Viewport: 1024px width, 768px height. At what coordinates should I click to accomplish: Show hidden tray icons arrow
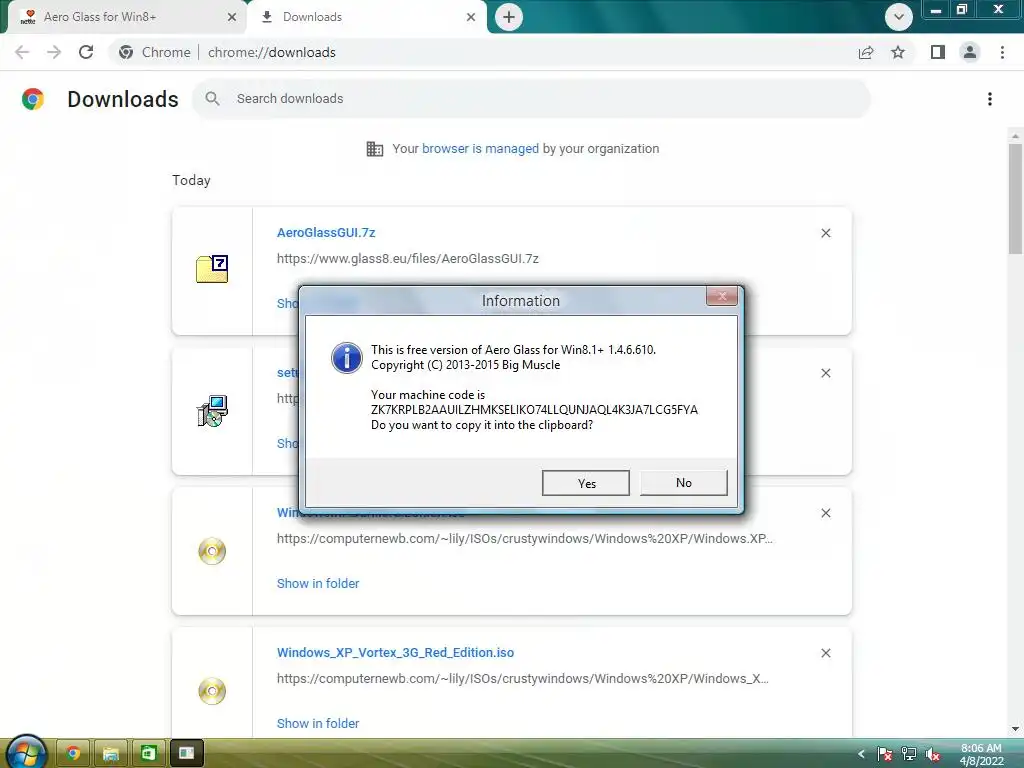861,754
